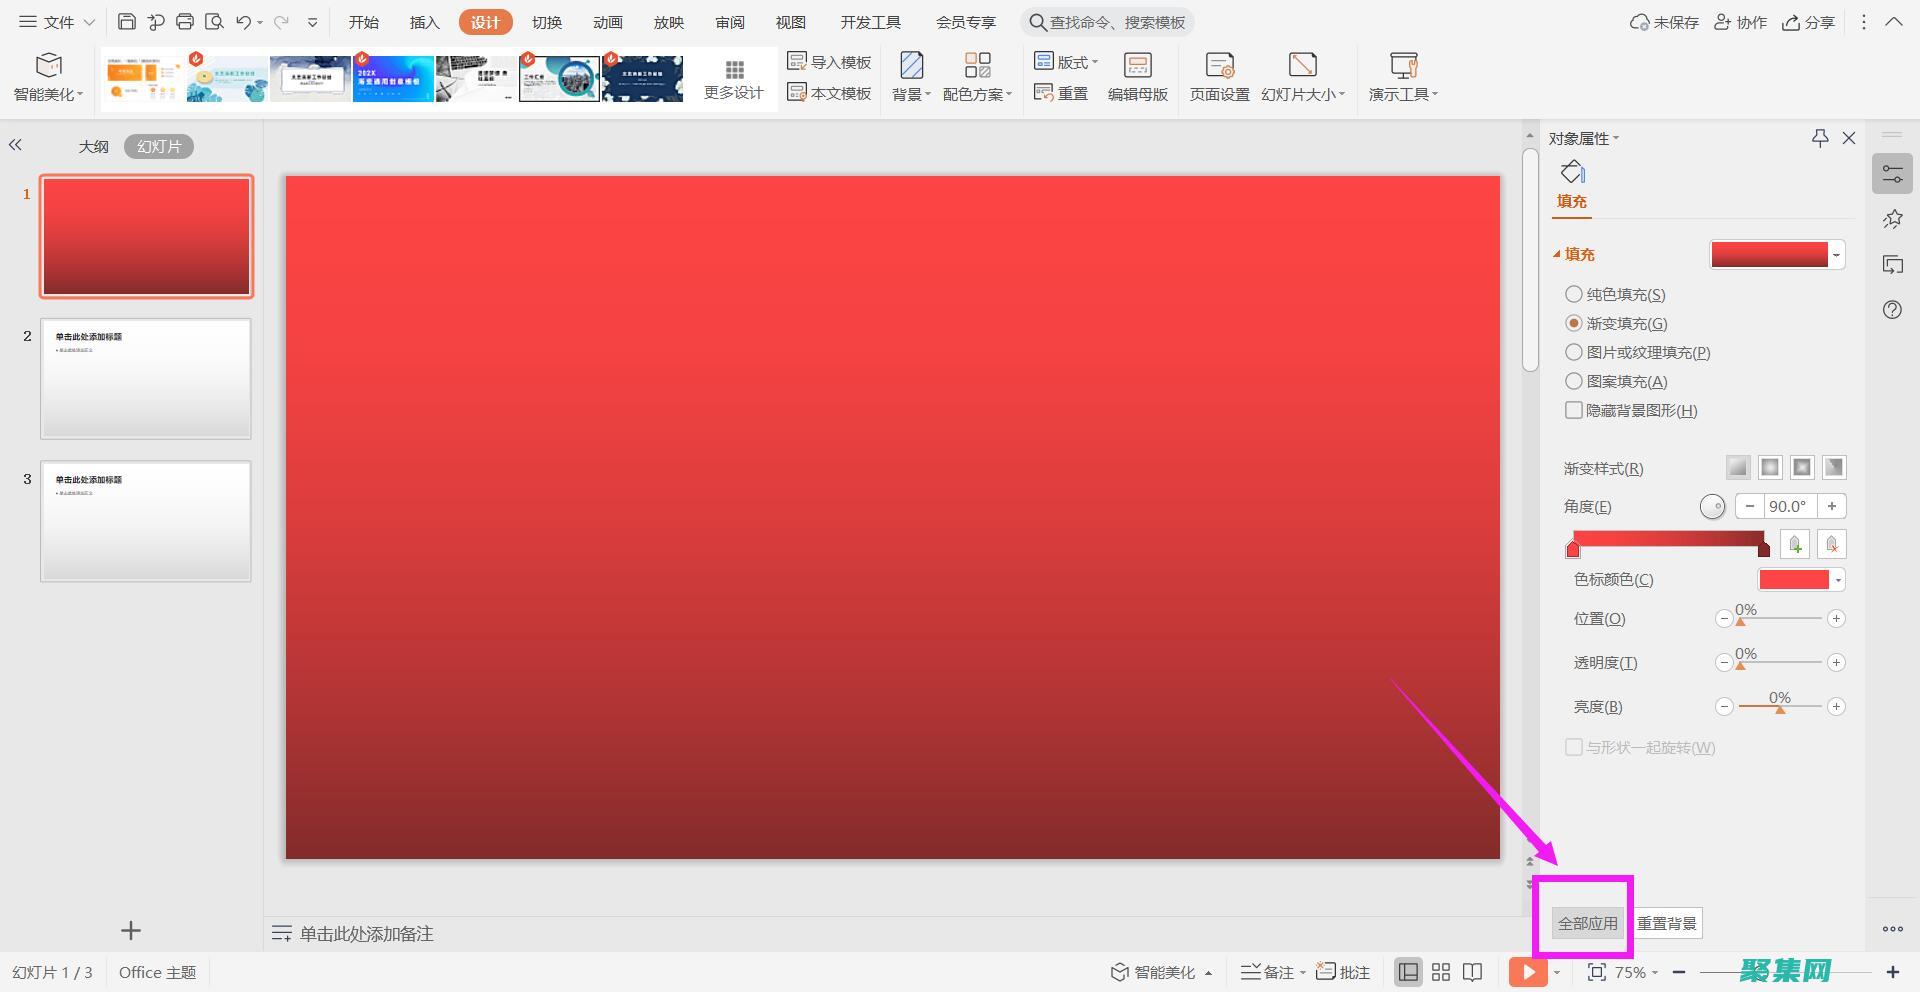Enable Hide Background Graphics (隐藏背景图形) checkbox
1920x992 pixels.
[x=1574, y=410]
